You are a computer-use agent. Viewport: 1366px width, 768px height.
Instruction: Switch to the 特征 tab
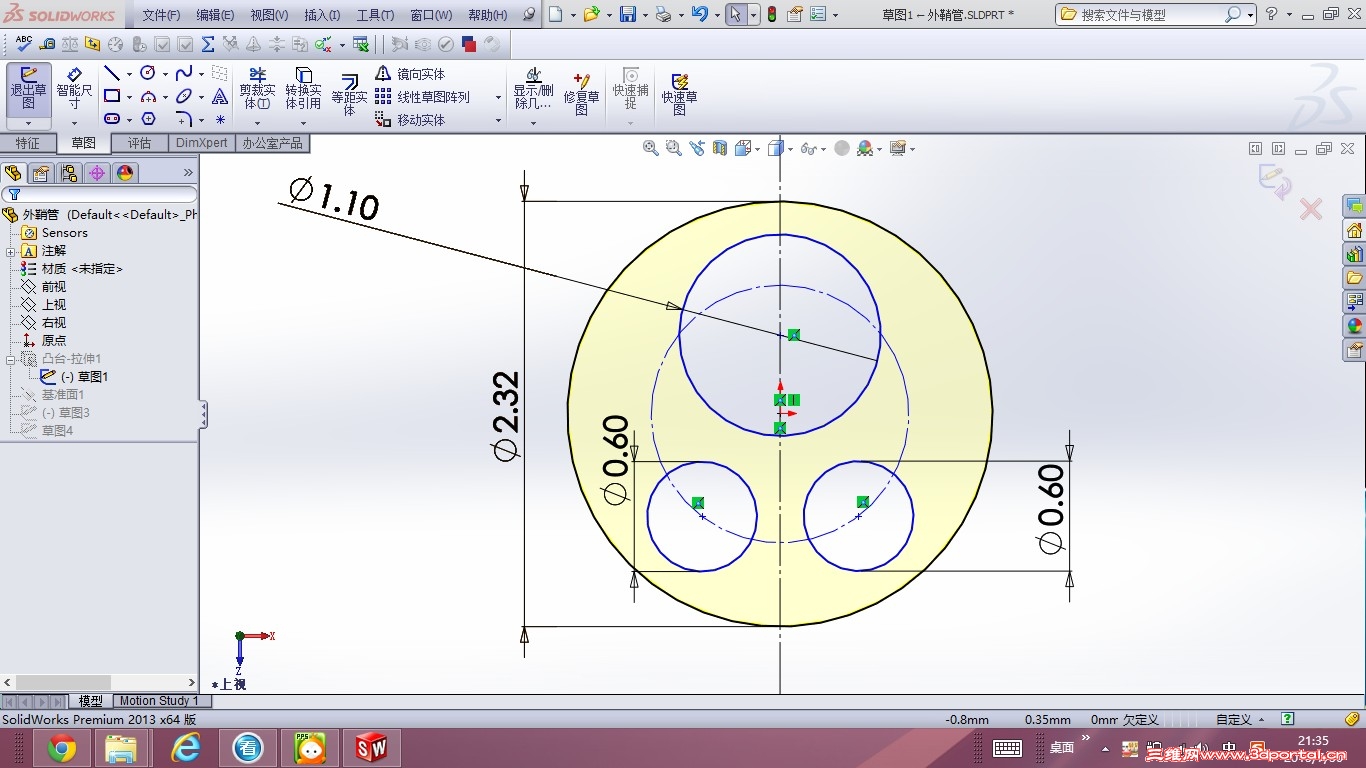pyautogui.click(x=28, y=143)
